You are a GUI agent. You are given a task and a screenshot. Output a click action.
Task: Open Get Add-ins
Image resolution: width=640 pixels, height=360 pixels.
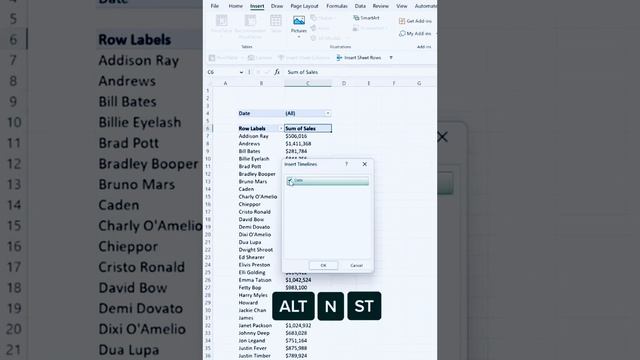[x=415, y=21]
